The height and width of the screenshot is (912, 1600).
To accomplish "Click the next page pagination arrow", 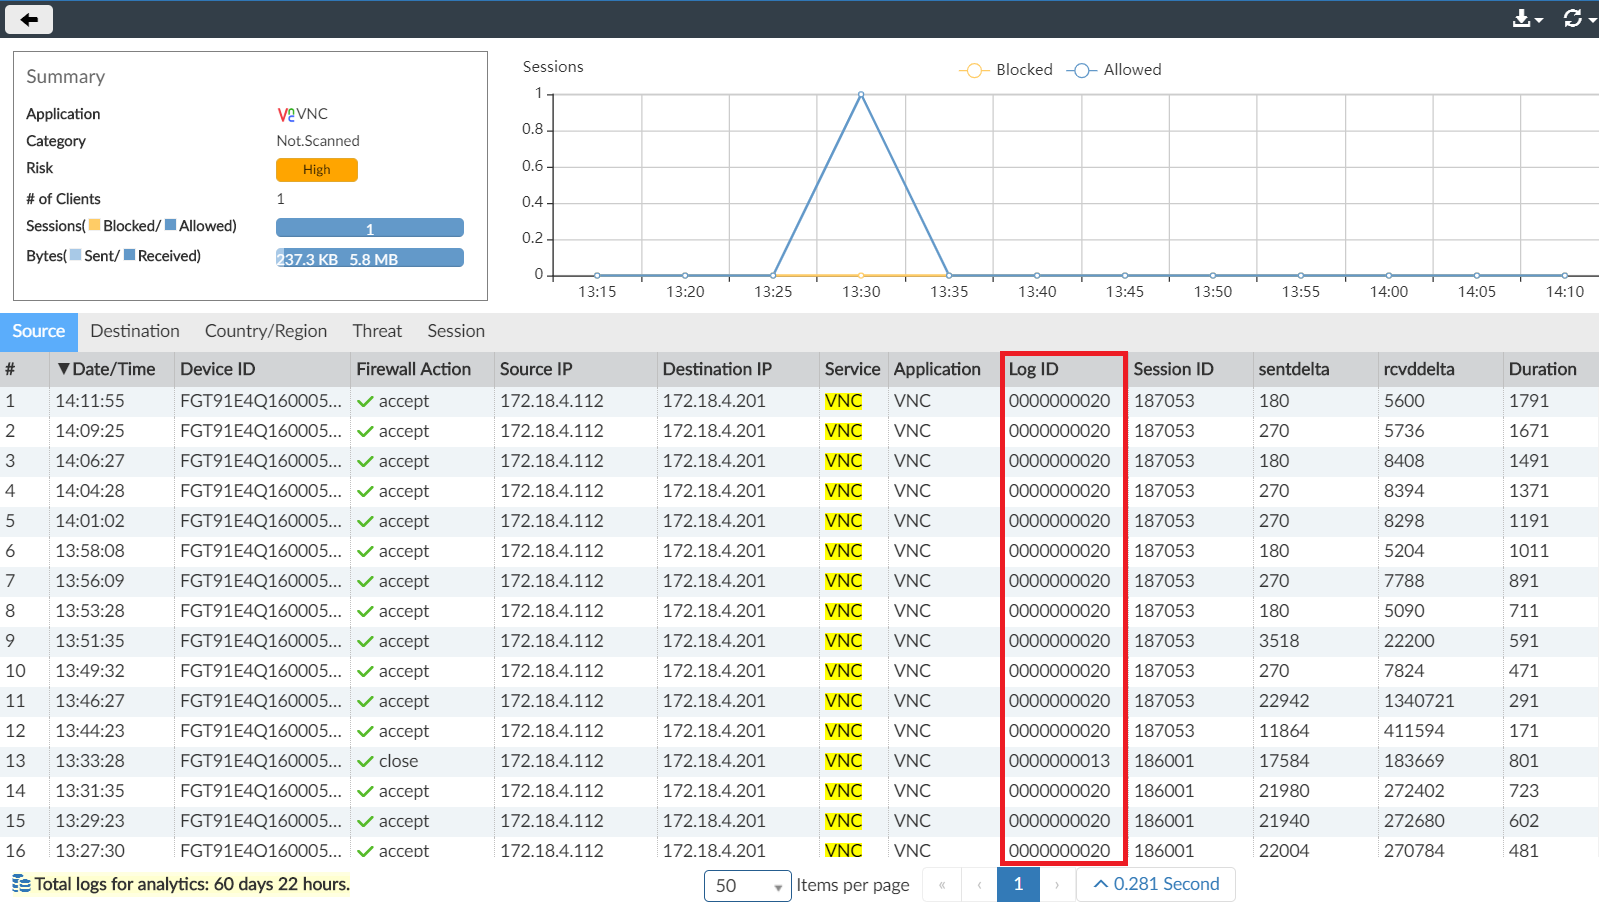I will pos(1057,884).
